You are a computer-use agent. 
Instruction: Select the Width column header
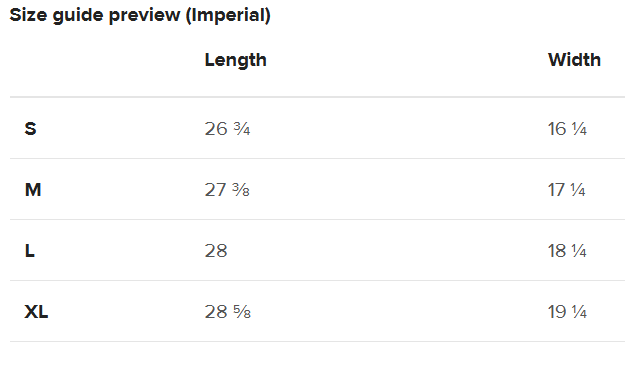[x=574, y=60]
